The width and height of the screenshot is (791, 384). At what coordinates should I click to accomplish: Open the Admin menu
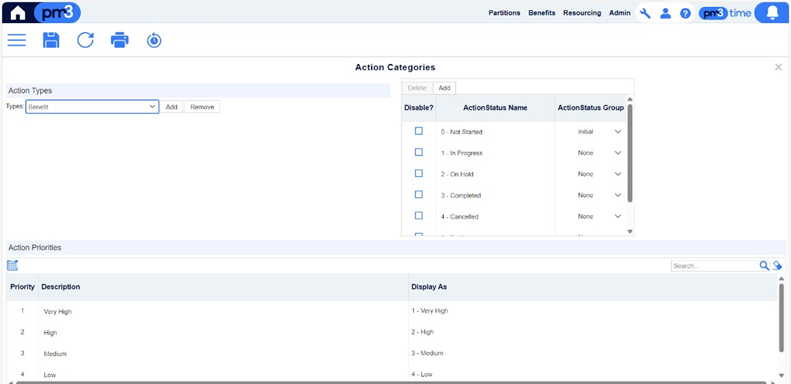(619, 13)
